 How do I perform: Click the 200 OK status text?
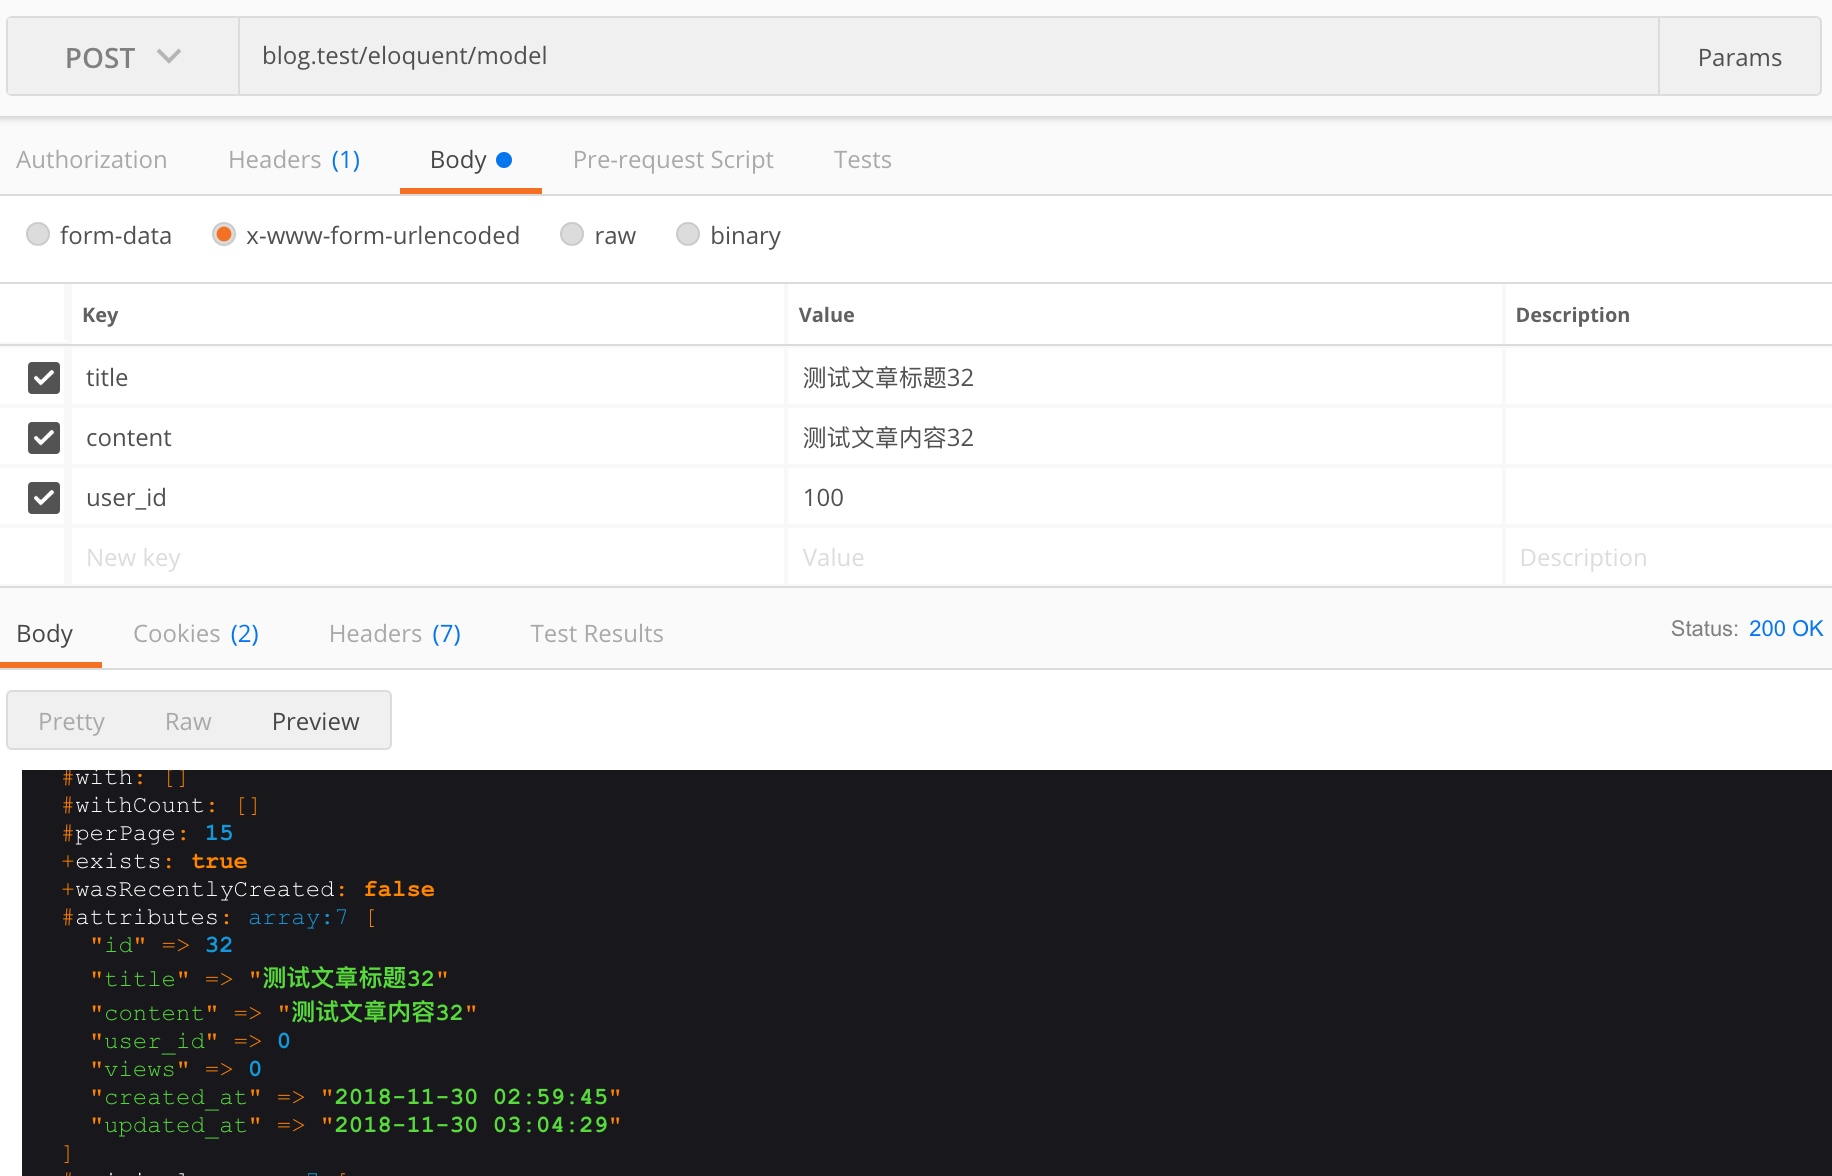[1786, 628]
